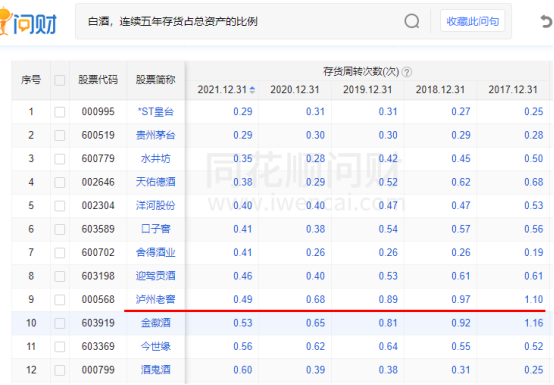This screenshot has height=385, width=554.
Task: Open stock link 洋河股份
Action: tap(155, 206)
